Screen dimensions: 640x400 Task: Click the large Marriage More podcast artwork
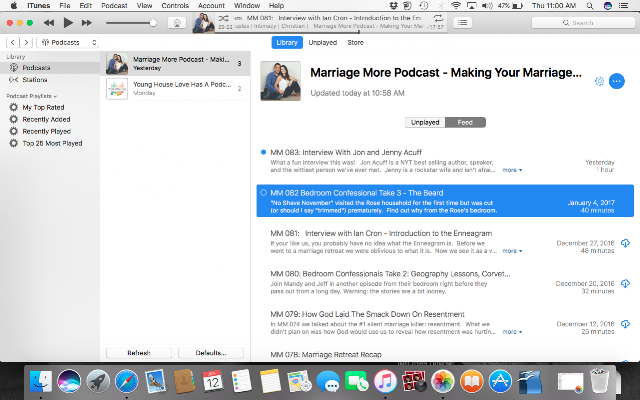point(280,81)
